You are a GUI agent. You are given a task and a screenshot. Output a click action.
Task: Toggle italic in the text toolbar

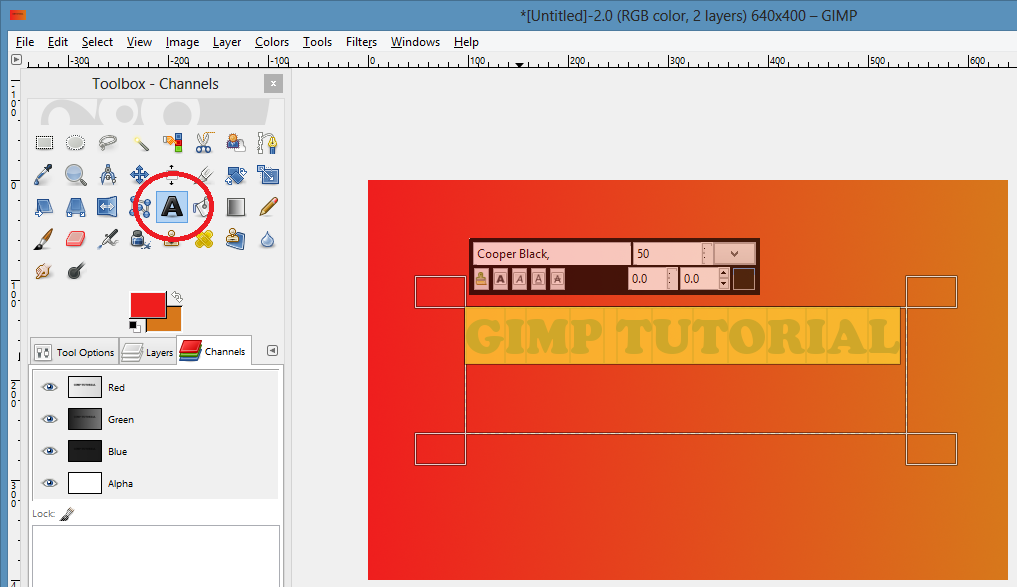519,280
